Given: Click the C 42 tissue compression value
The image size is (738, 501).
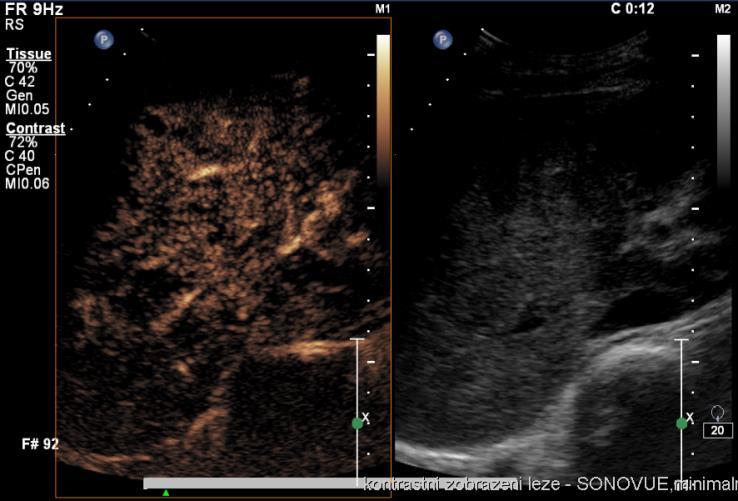Looking at the screenshot, I should 20,81.
